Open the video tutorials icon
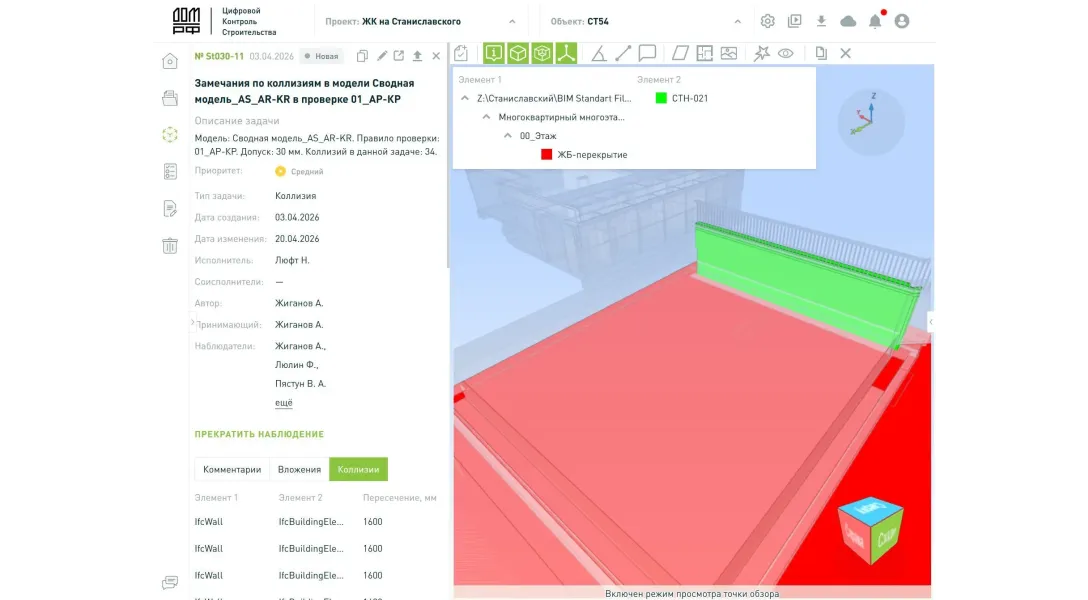This screenshot has width=1088, height=600. pyautogui.click(x=794, y=22)
